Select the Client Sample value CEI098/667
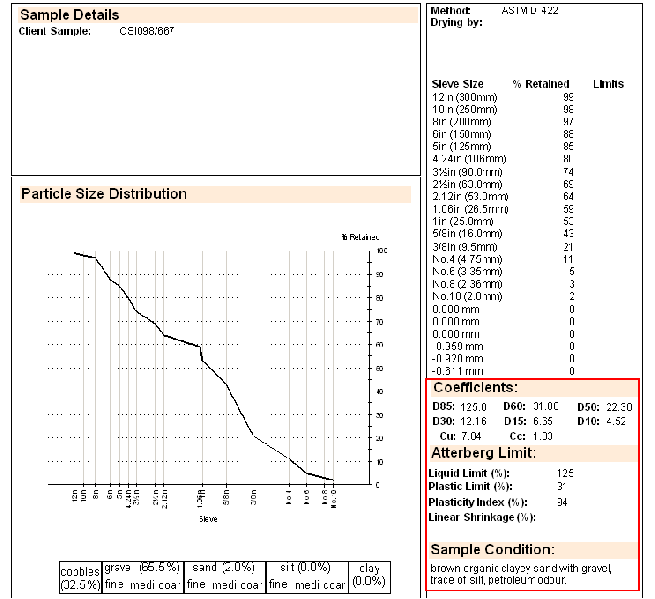The height and width of the screenshot is (599, 655). pos(147,31)
